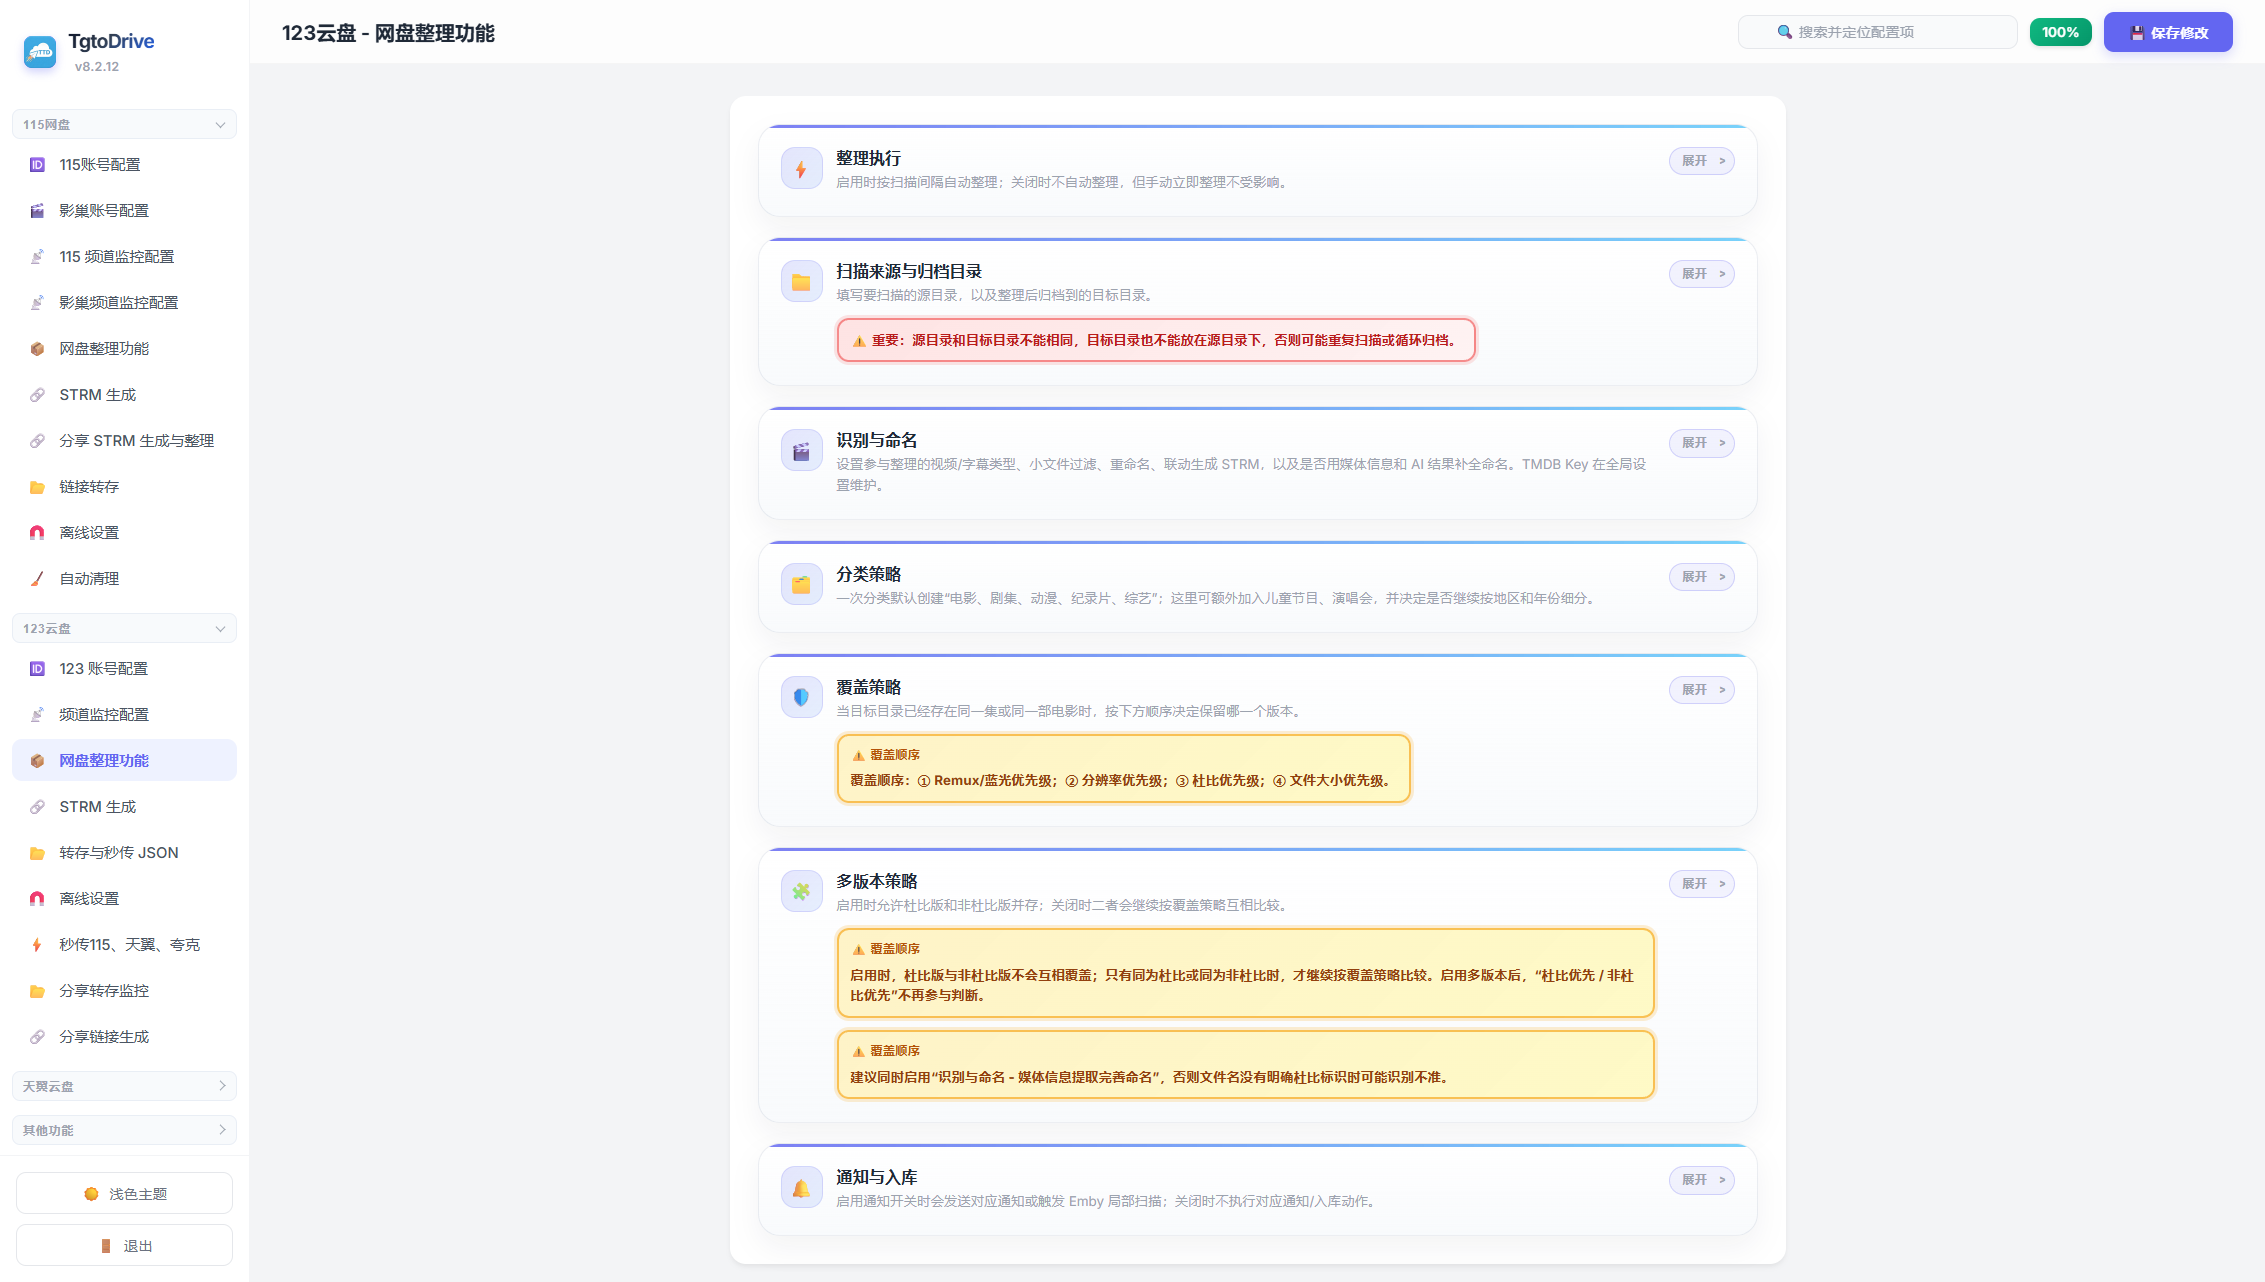
Task: Open 123 账号配置 page
Action: coord(124,669)
